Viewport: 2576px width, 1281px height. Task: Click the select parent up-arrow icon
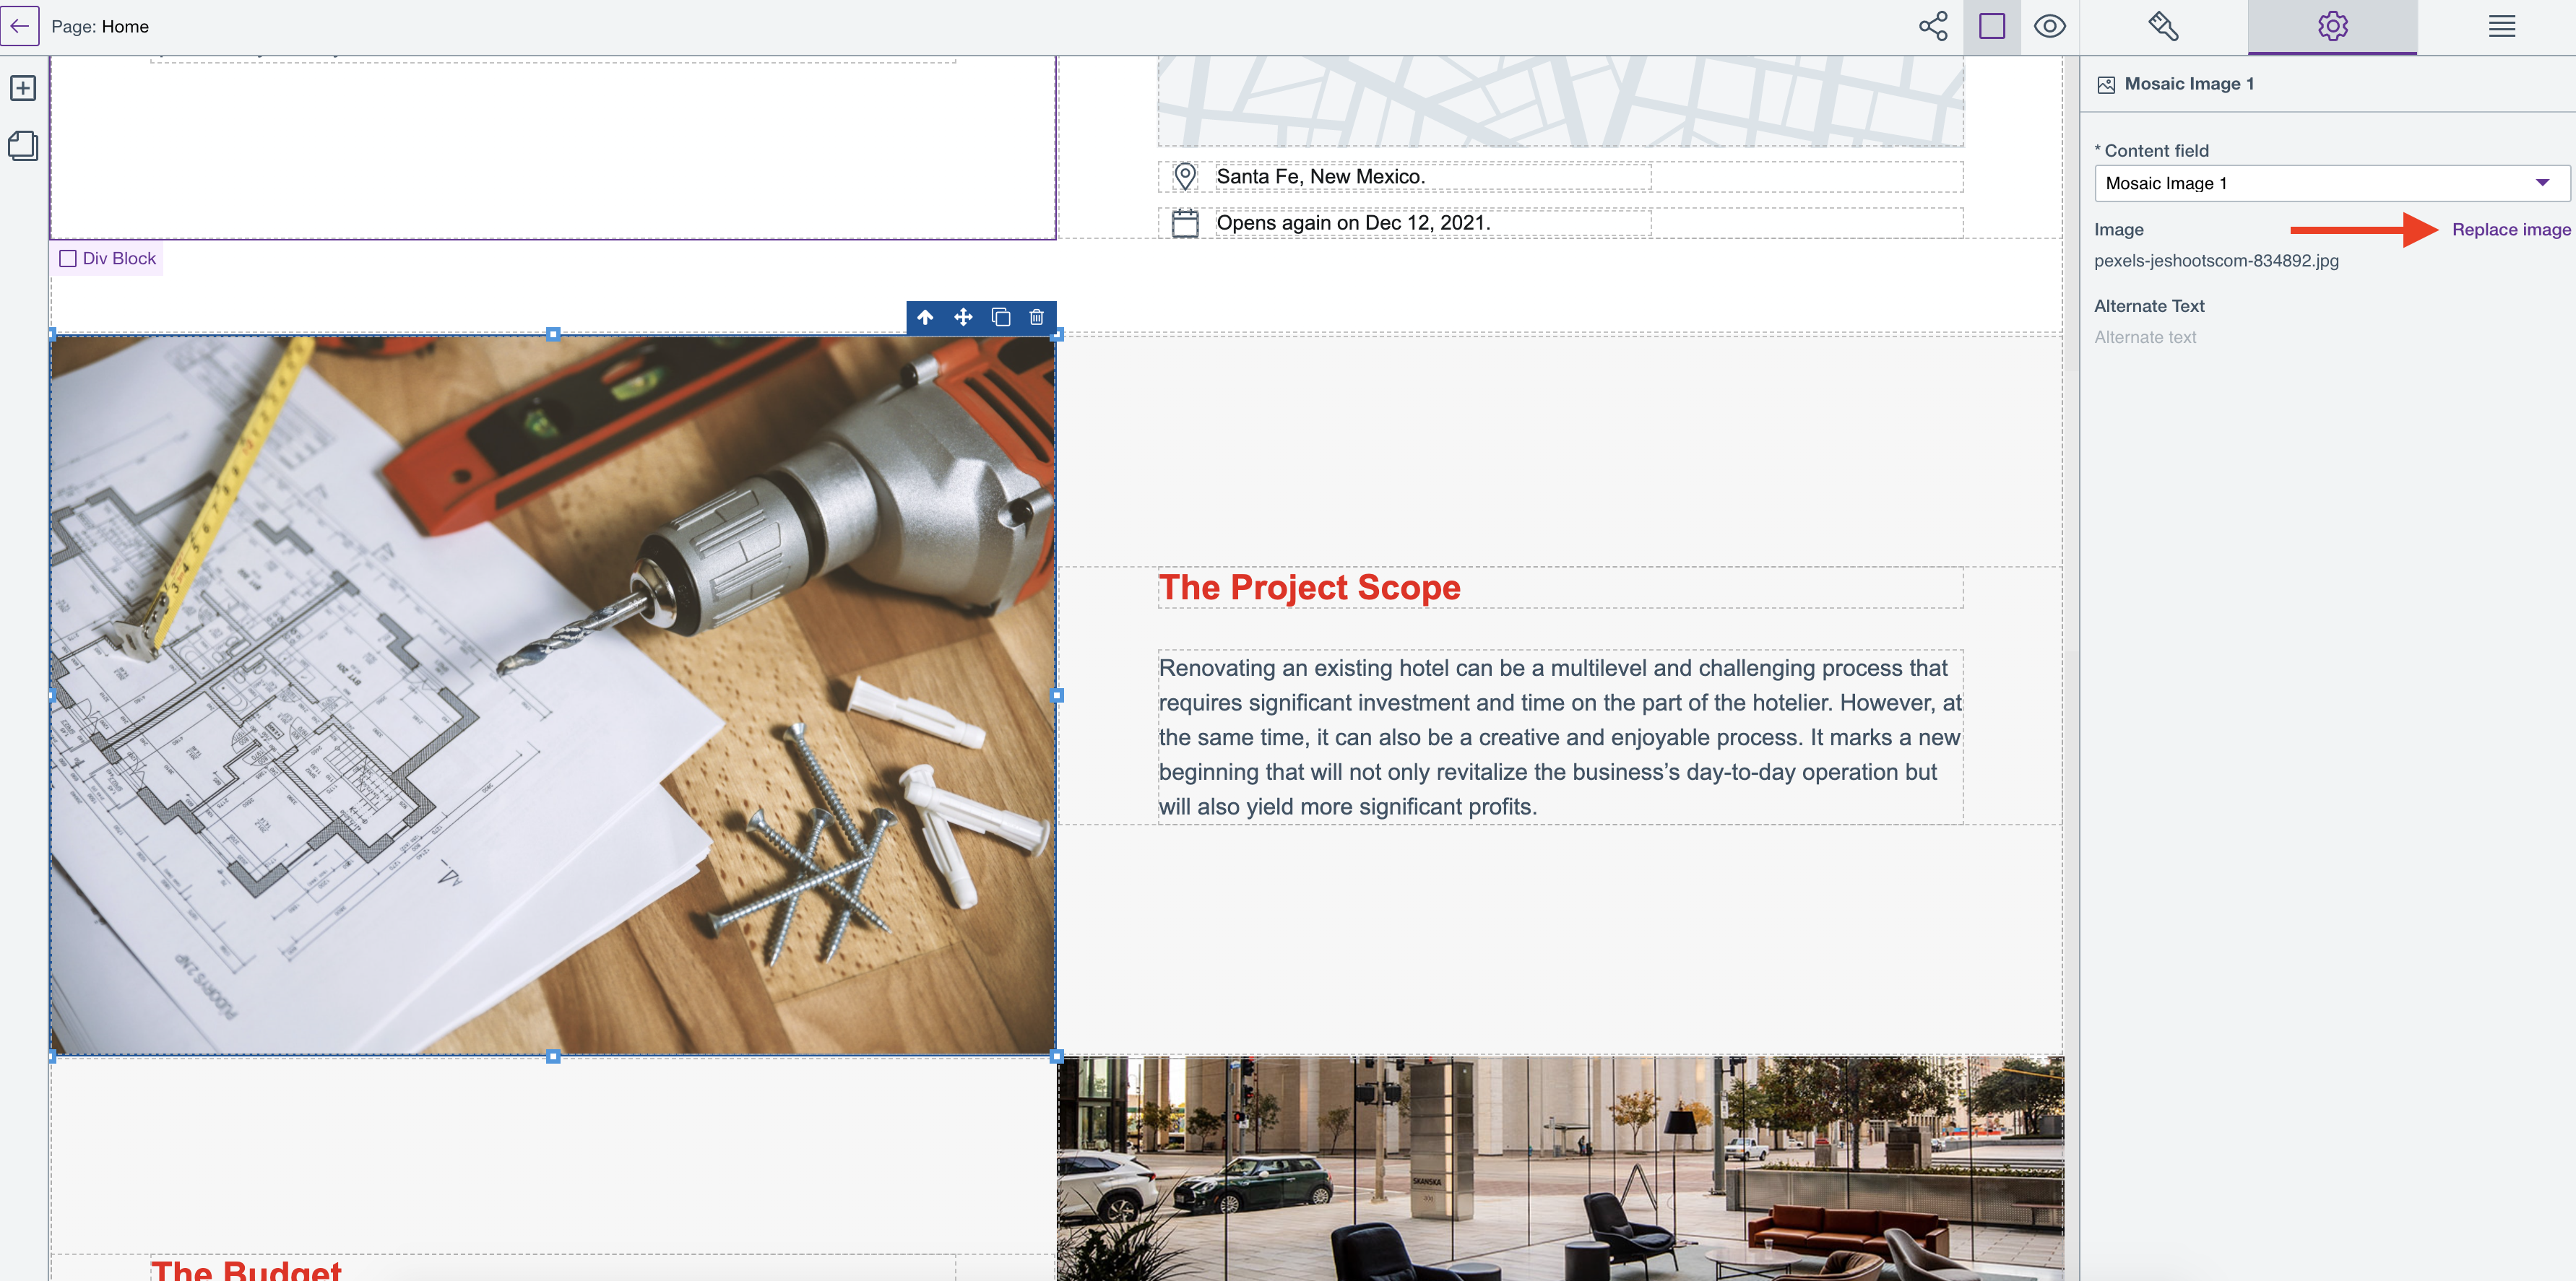click(925, 317)
